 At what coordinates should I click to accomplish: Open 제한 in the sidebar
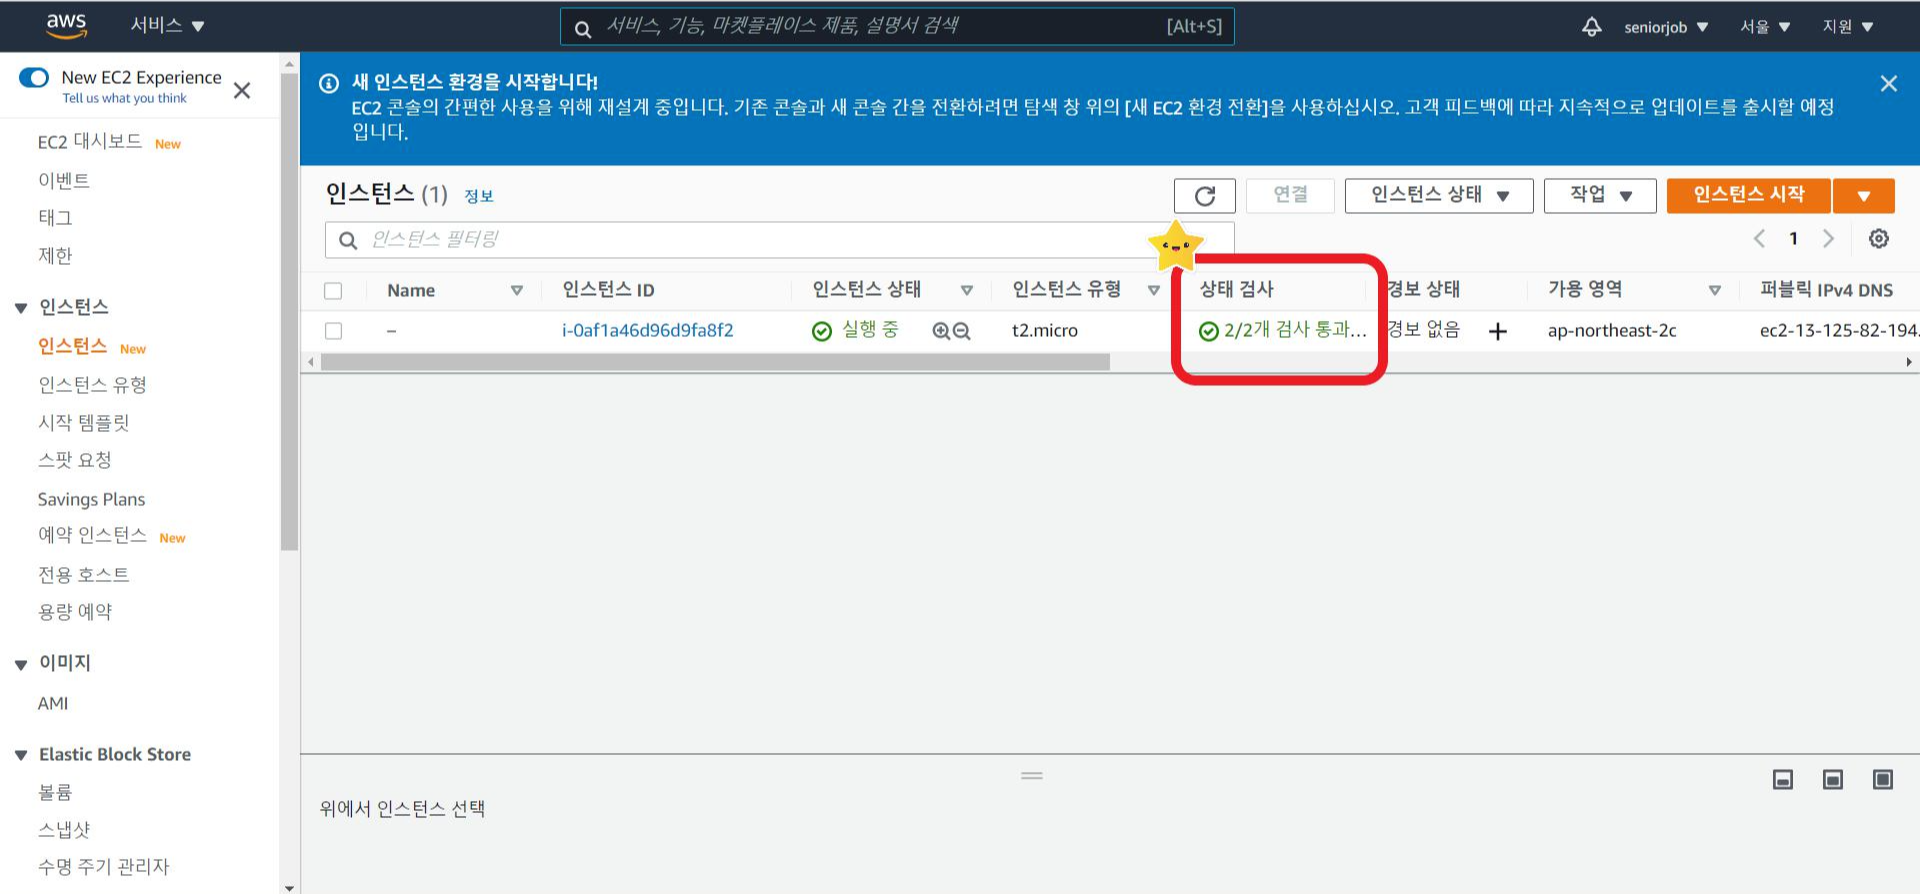pyautogui.click(x=55, y=255)
